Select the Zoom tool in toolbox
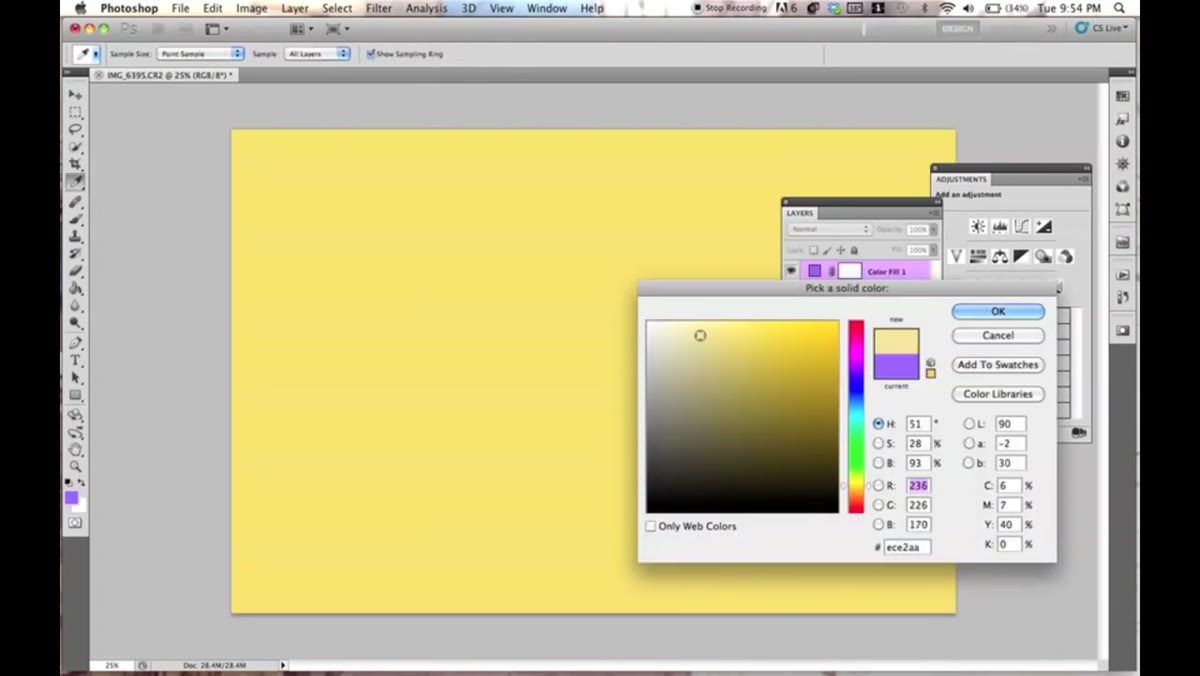This screenshot has height=676, width=1200. [75, 466]
